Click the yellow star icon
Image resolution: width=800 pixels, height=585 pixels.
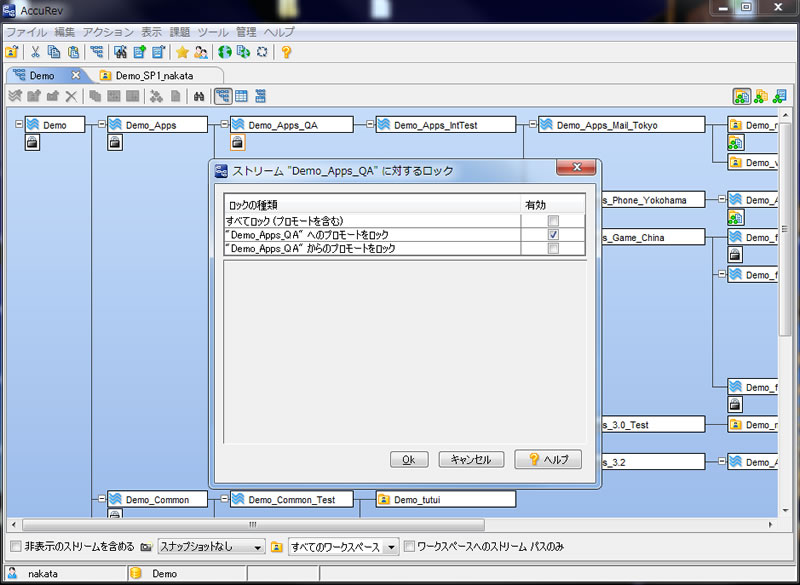pyautogui.click(x=182, y=52)
